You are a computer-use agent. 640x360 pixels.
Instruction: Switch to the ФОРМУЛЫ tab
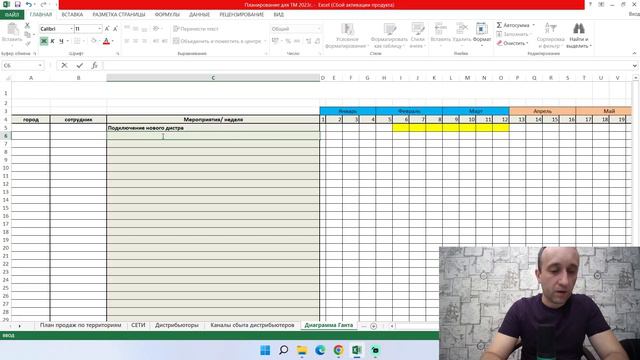click(167, 15)
